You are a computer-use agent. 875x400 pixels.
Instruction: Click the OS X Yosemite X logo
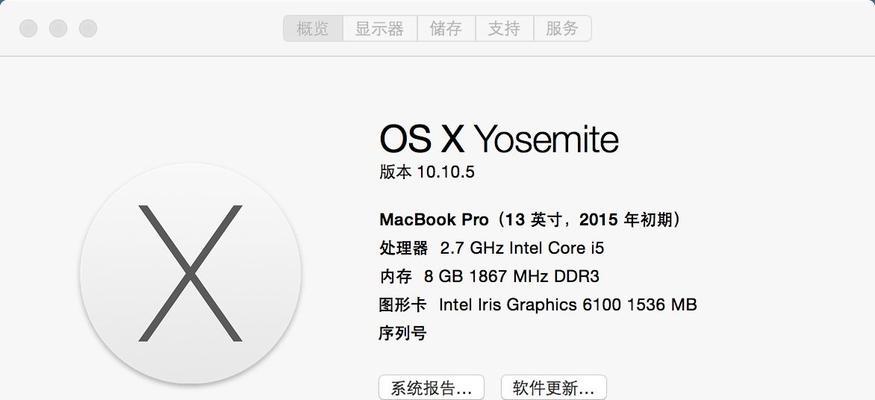click(190, 273)
